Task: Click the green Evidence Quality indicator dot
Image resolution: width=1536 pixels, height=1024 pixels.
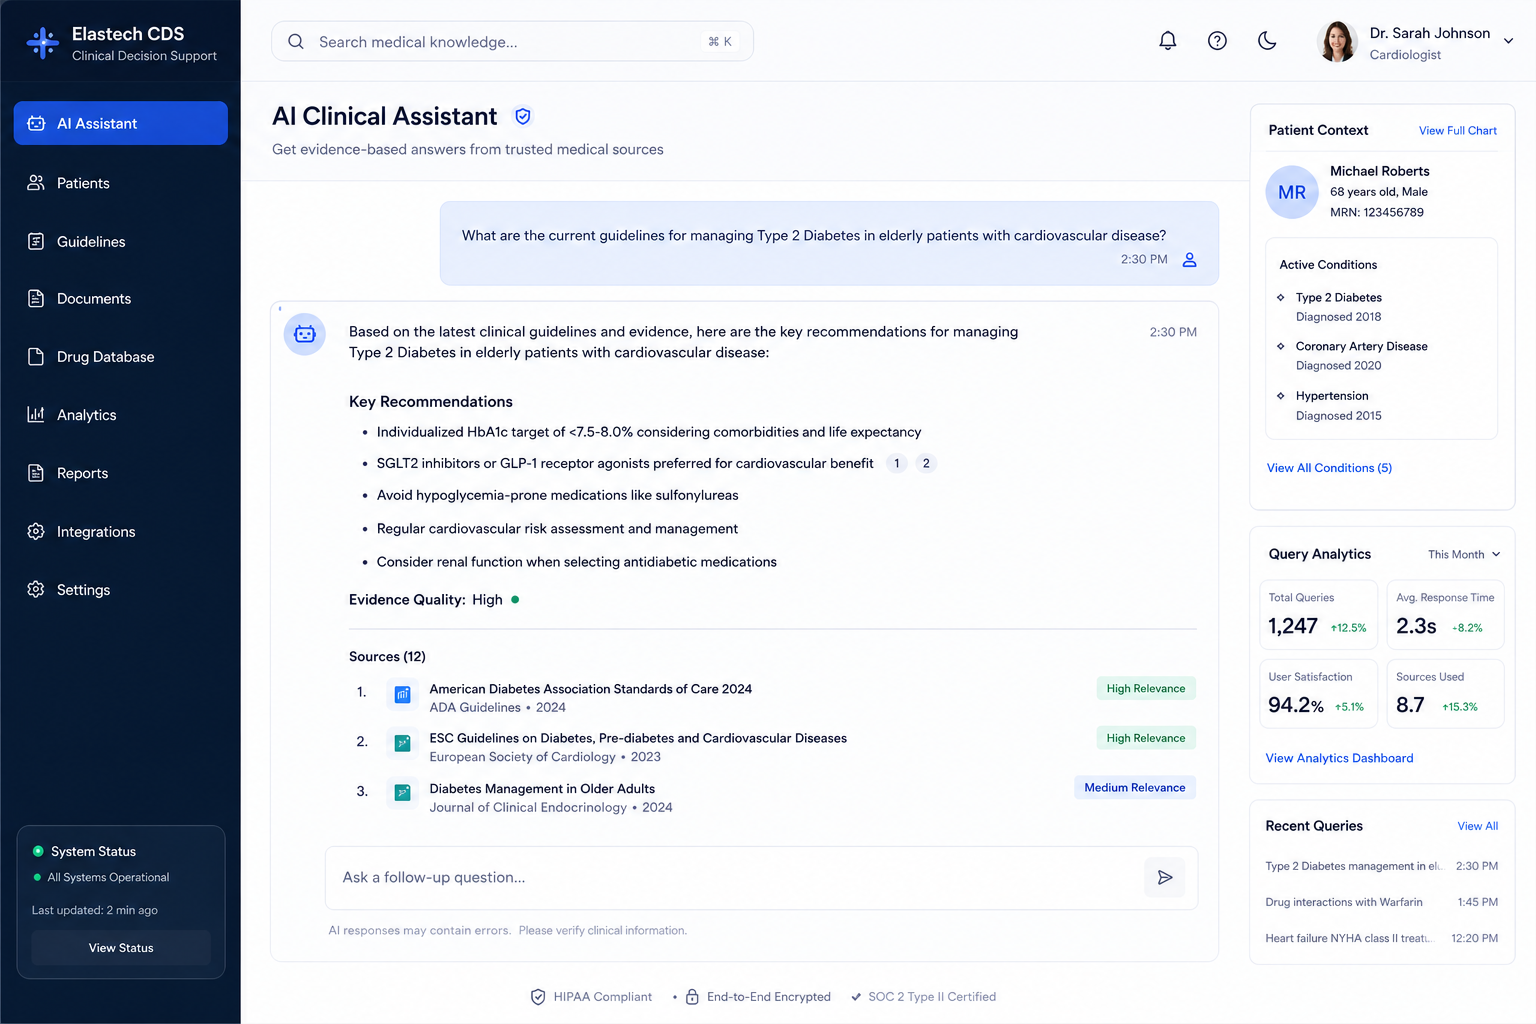Action: point(515,600)
